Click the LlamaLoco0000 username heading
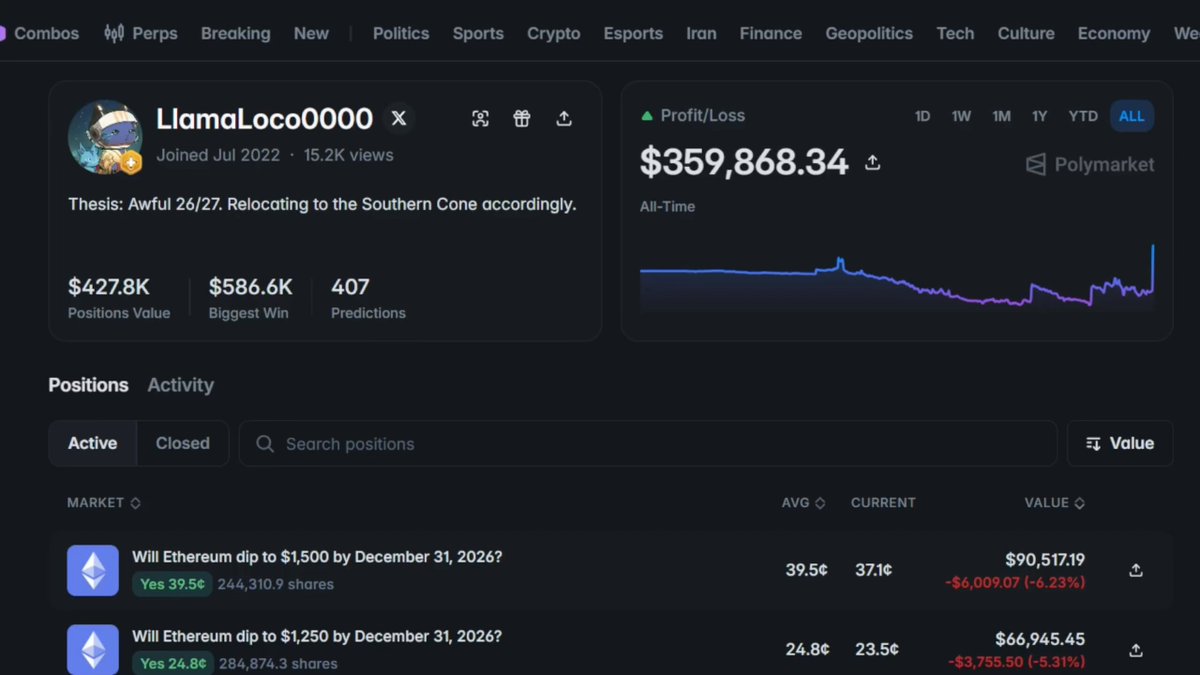 pyautogui.click(x=264, y=119)
